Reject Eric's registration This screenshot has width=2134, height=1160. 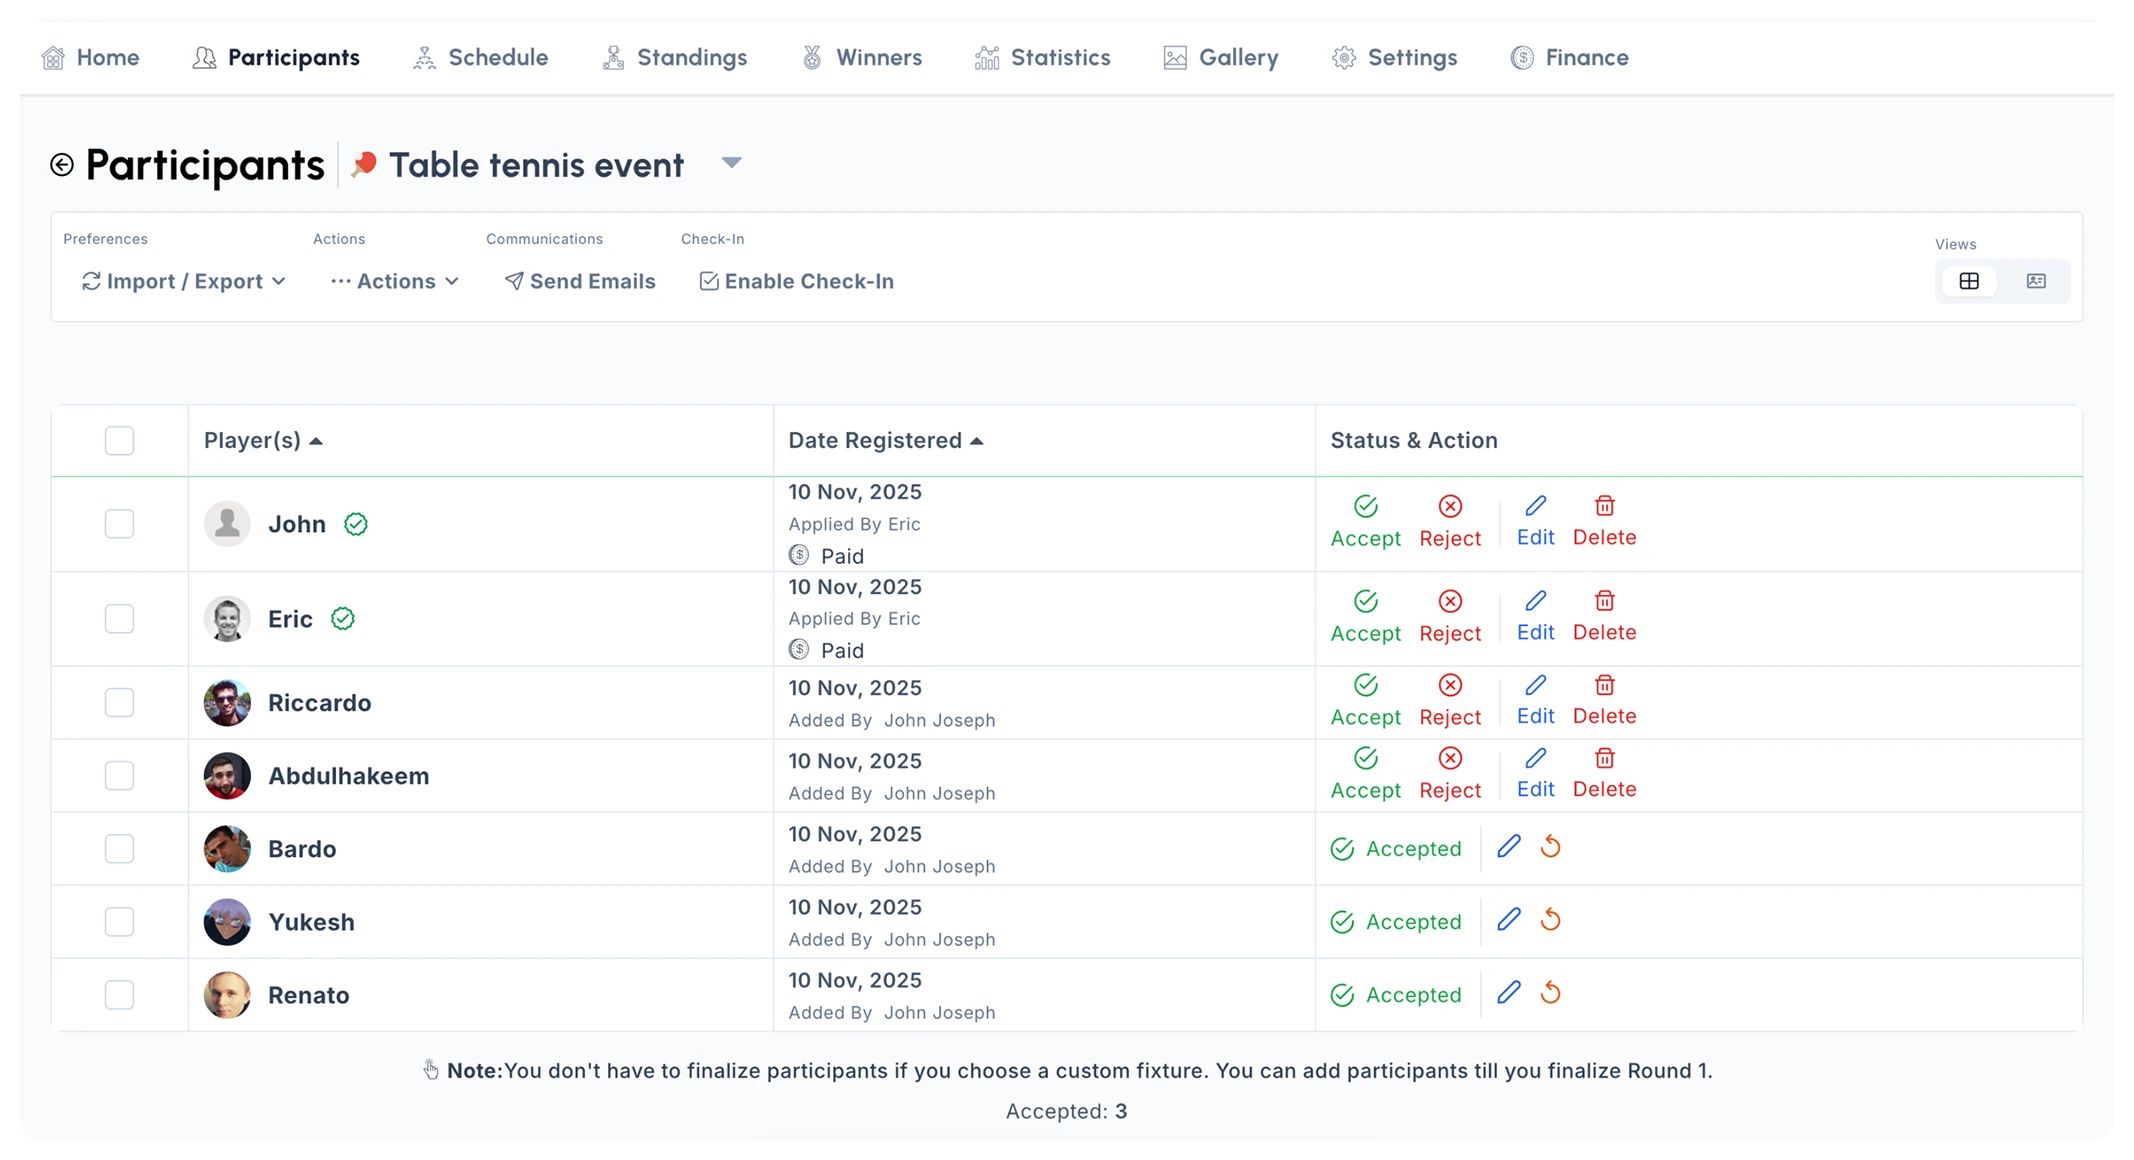coord(1450,617)
